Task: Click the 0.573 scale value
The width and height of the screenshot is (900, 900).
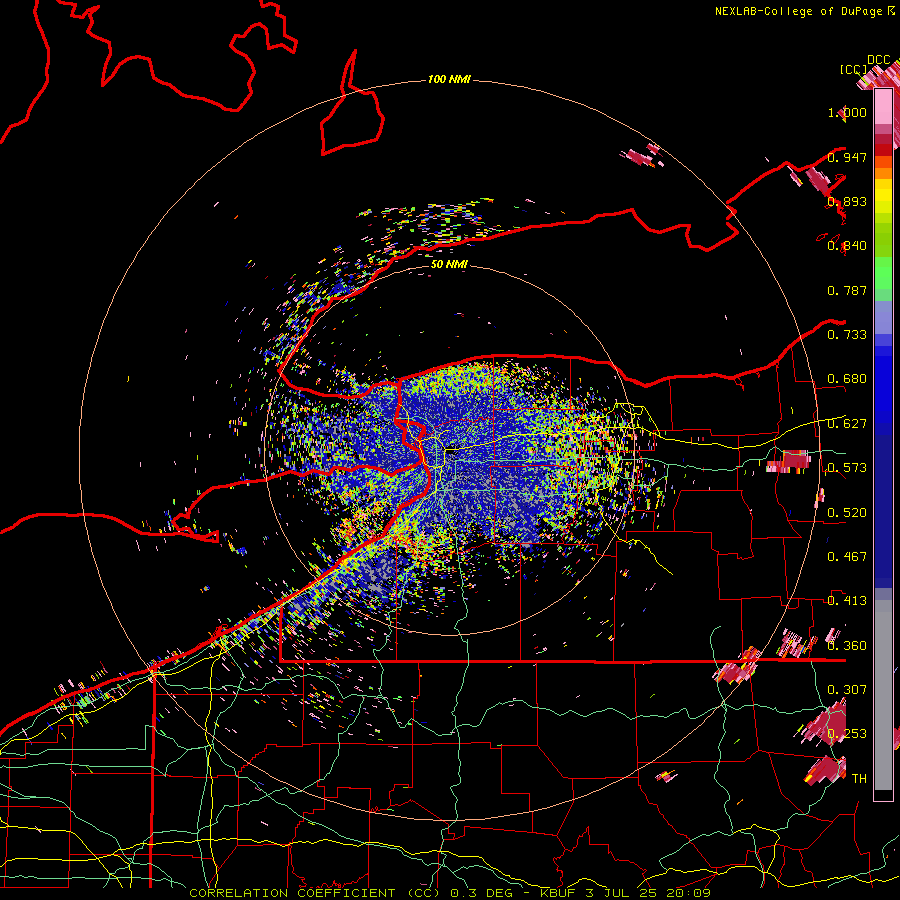Action: click(x=847, y=468)
